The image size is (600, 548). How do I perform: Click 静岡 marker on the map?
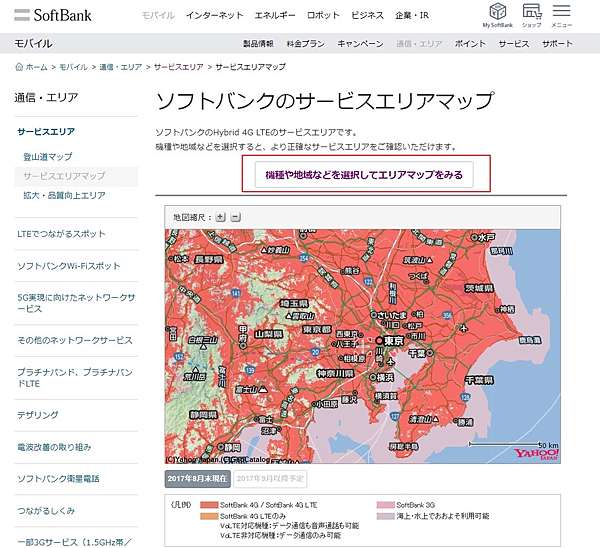(x=221, y=447)
